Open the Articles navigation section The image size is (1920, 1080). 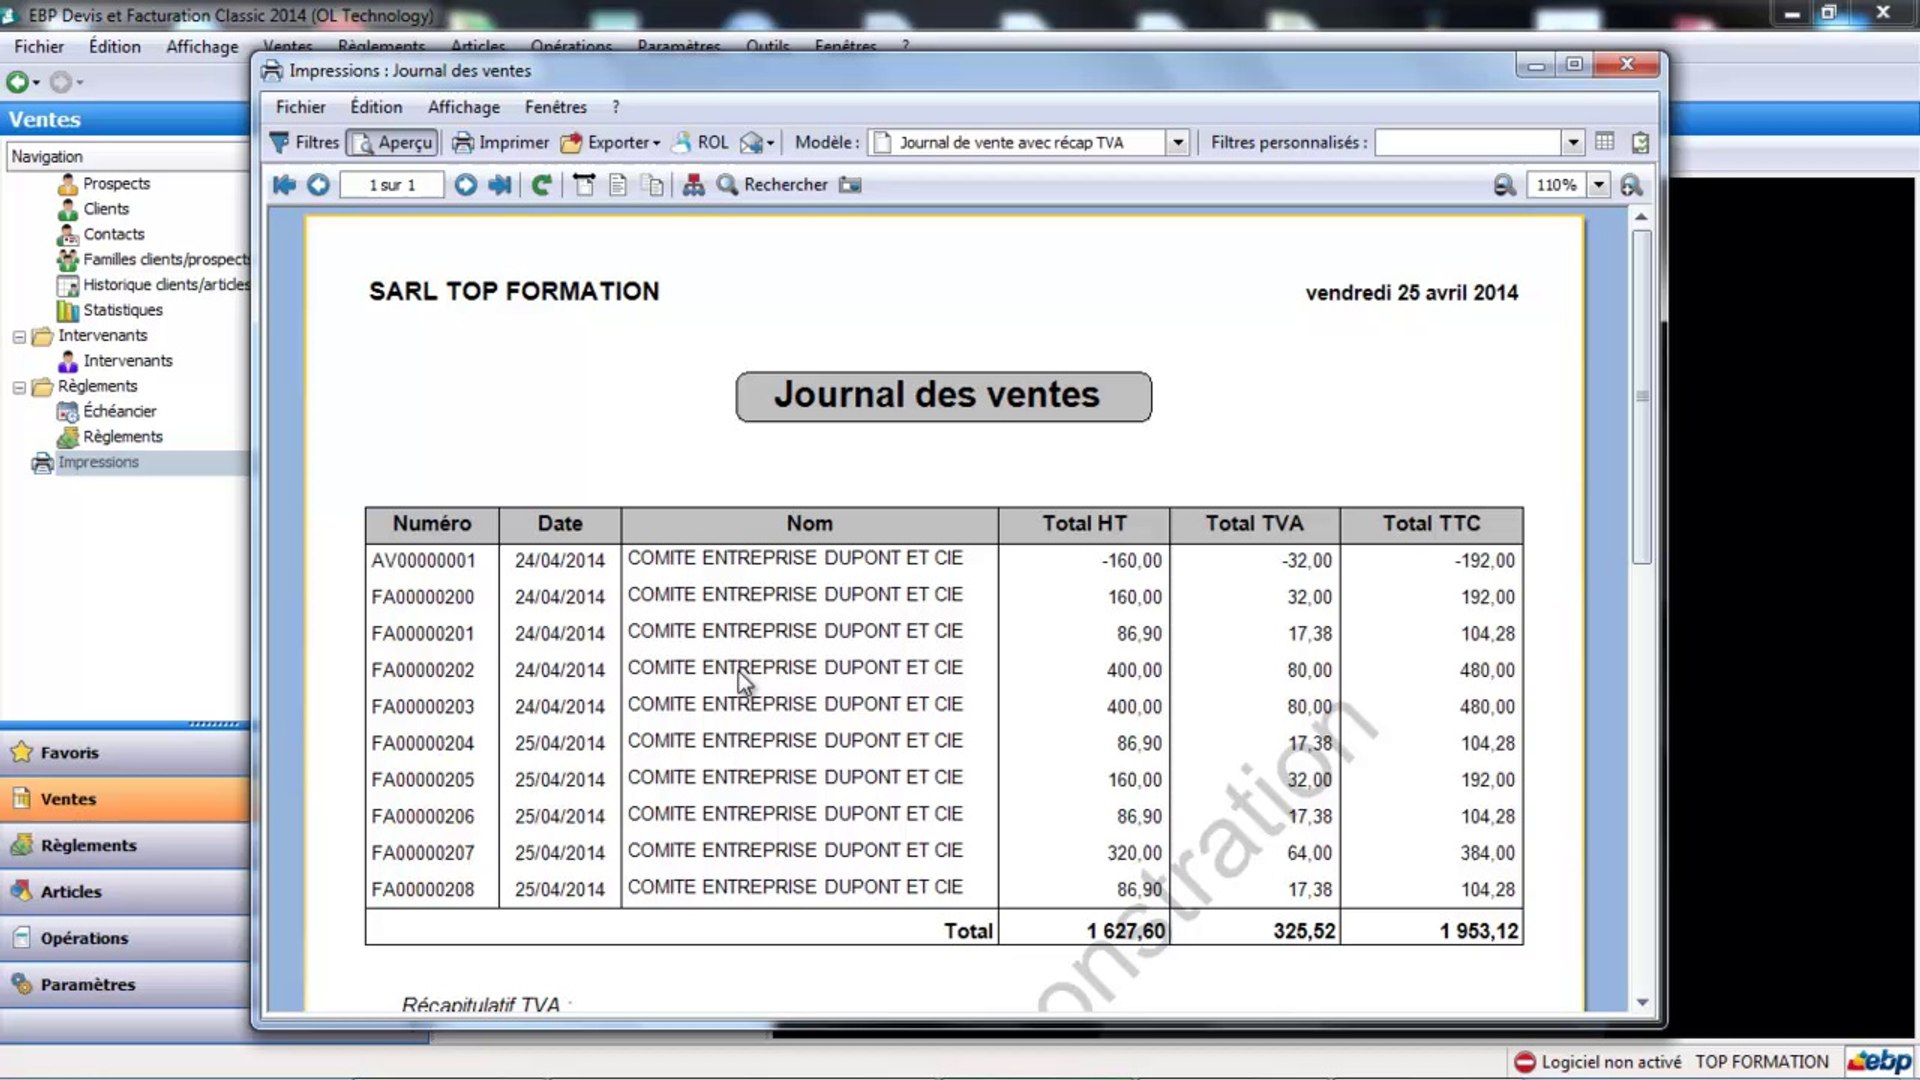coord(70,892)
